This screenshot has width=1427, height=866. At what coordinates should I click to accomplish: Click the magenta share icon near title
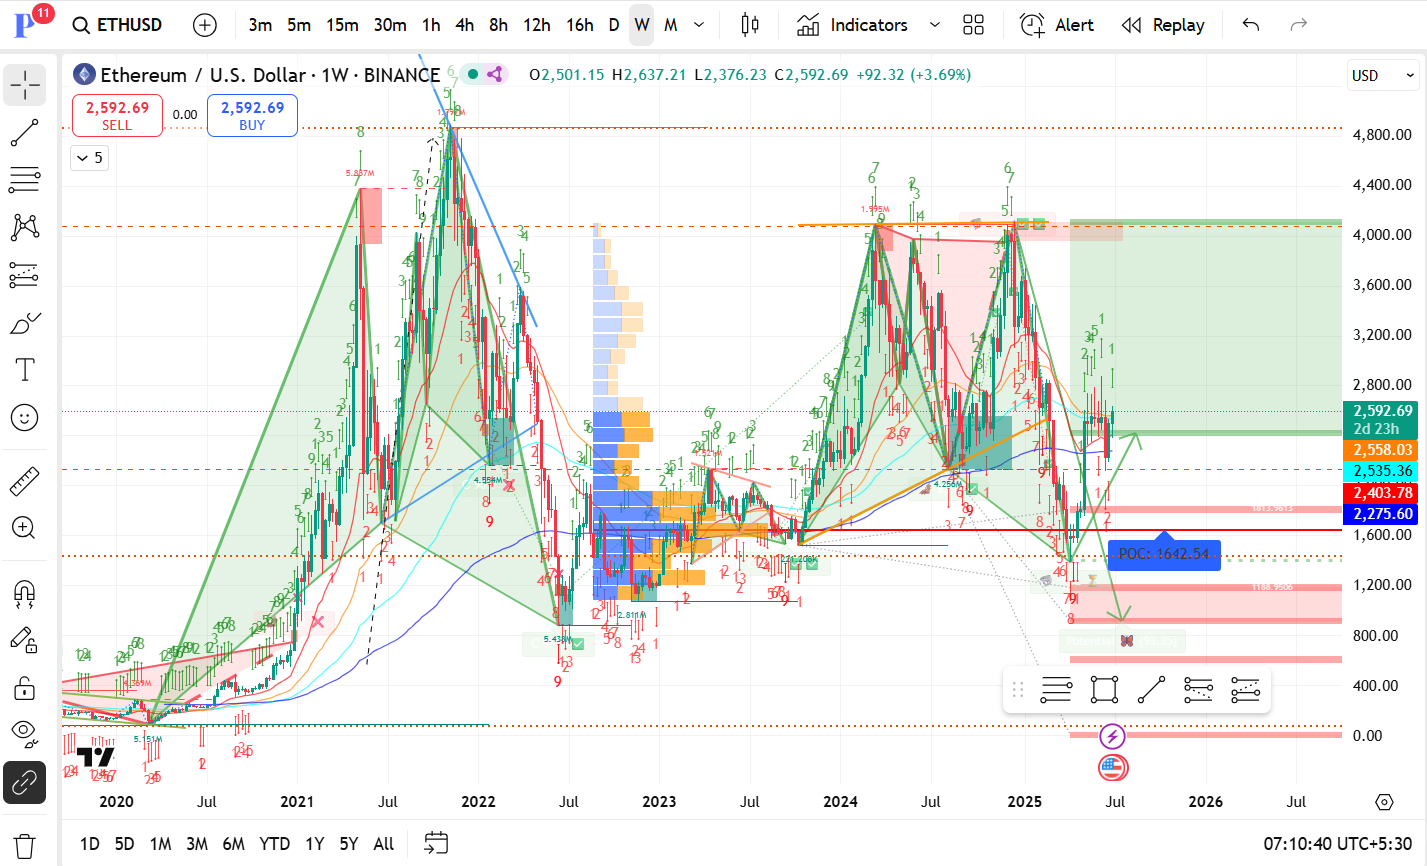493,74
